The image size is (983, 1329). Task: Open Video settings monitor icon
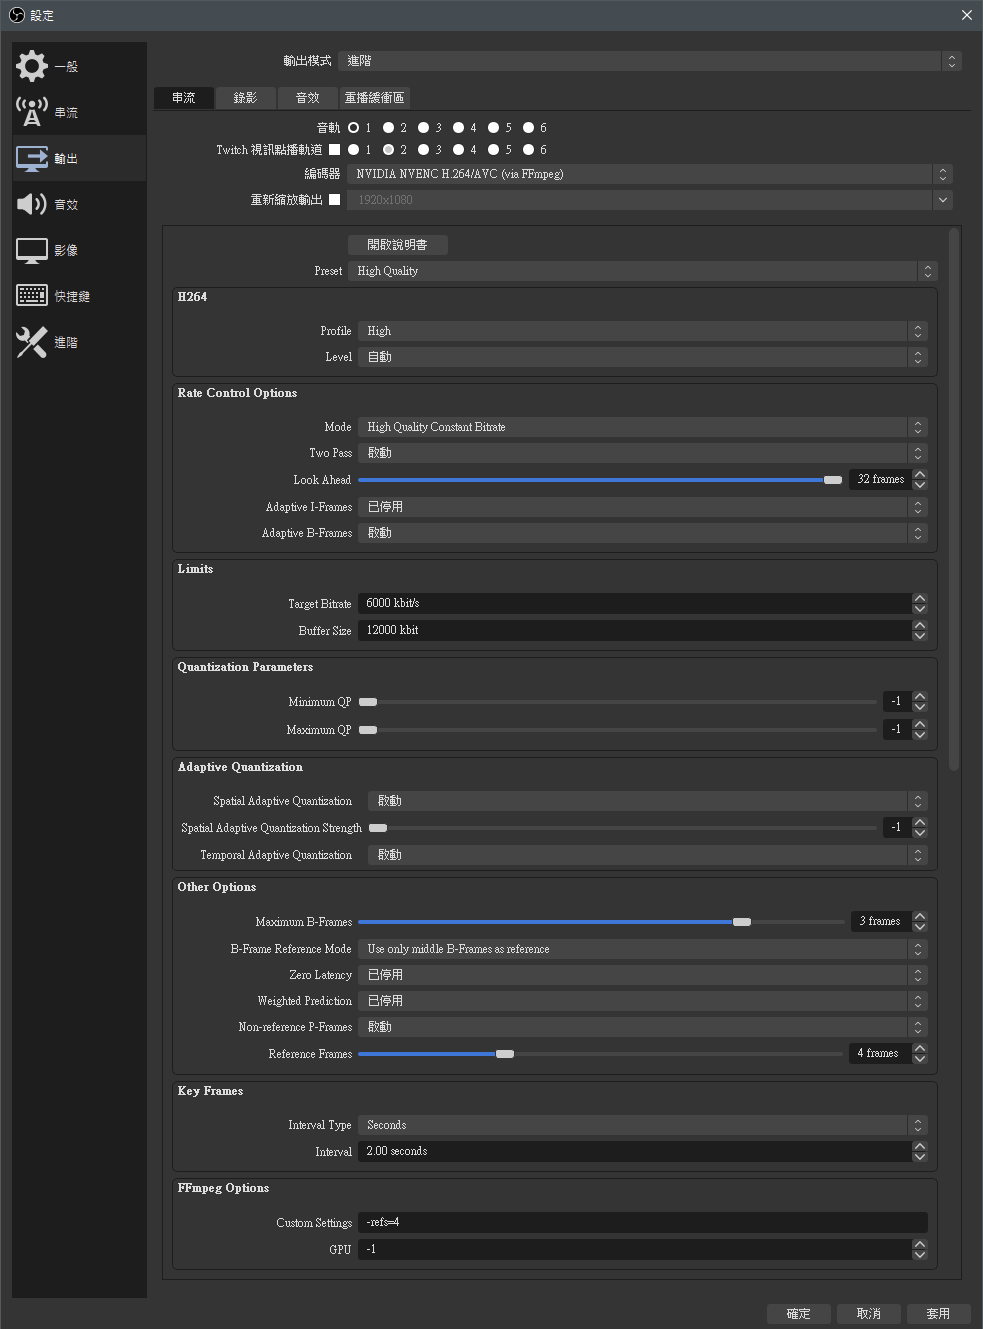(x=32, y=250)
